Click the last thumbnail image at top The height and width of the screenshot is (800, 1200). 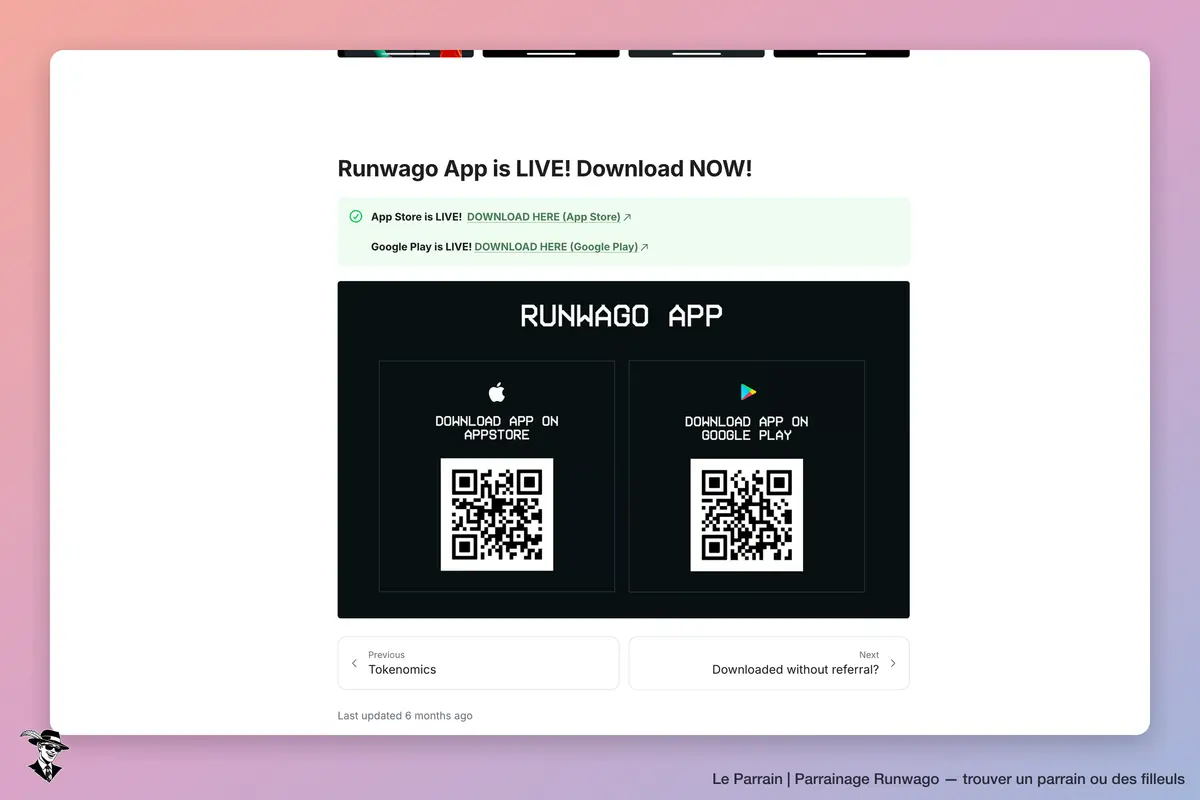(841, 54)
